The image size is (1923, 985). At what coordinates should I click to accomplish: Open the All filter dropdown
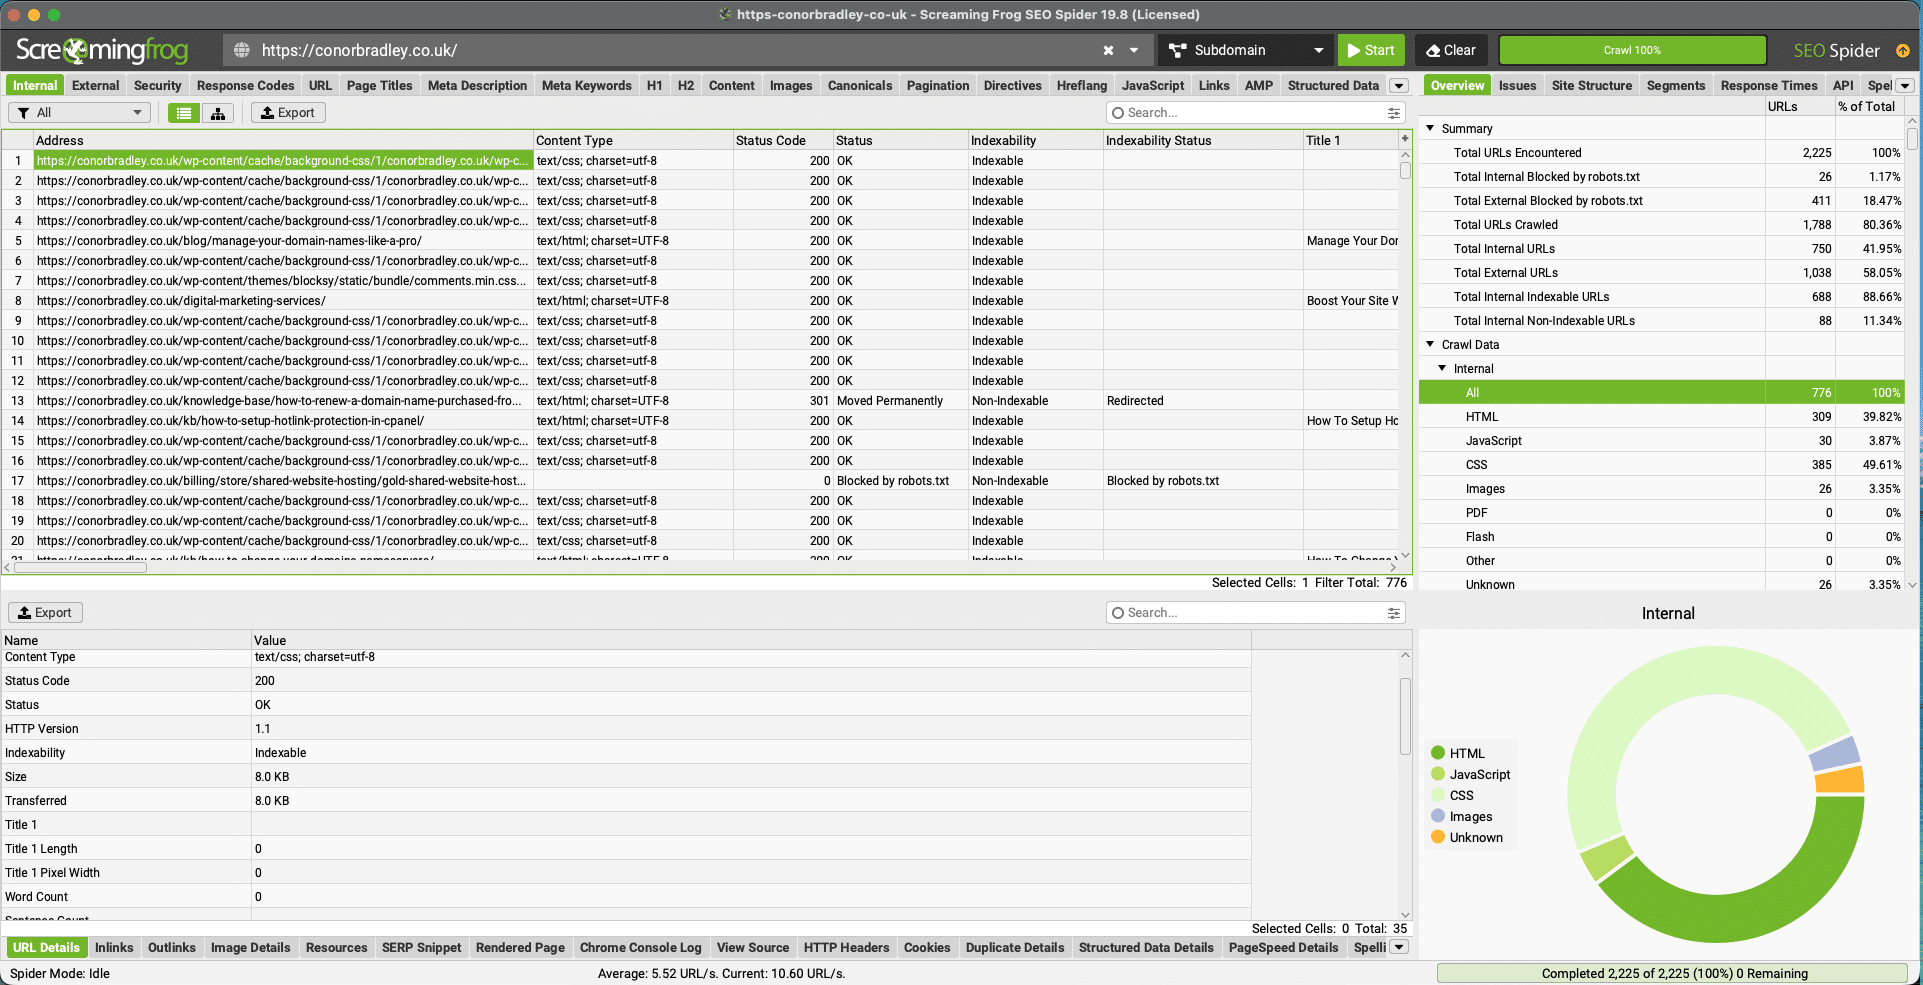coord(79,113)
